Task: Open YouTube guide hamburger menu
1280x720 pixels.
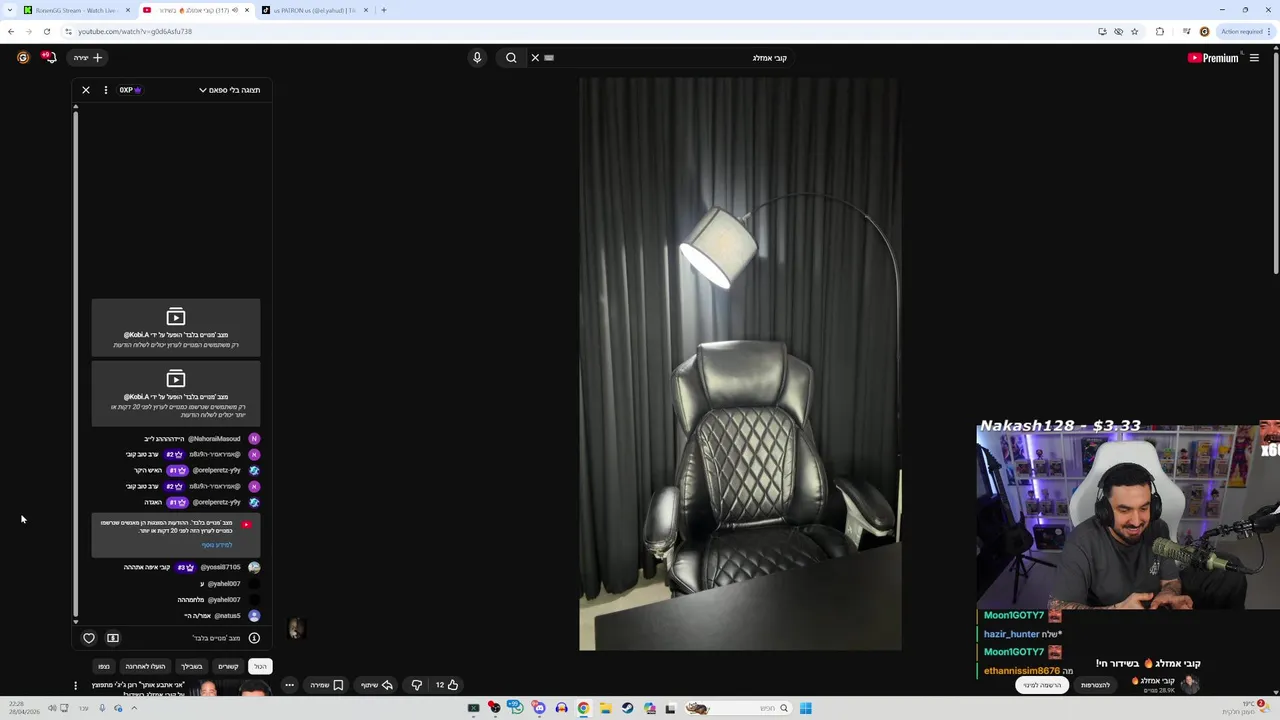Action: pos(1254,58)
